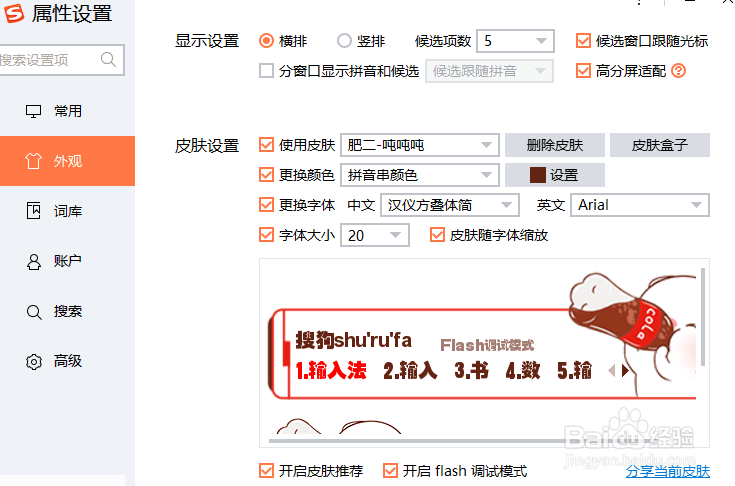Click the 高分屏适配 help question icon
Screen dimensions: 735x486
(x=678, y=71)
